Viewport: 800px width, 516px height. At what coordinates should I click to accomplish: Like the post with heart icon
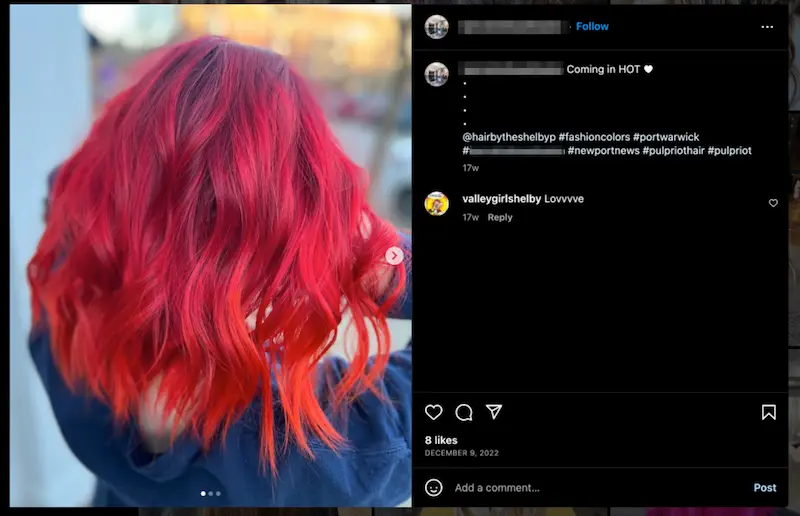coord(434,412)
